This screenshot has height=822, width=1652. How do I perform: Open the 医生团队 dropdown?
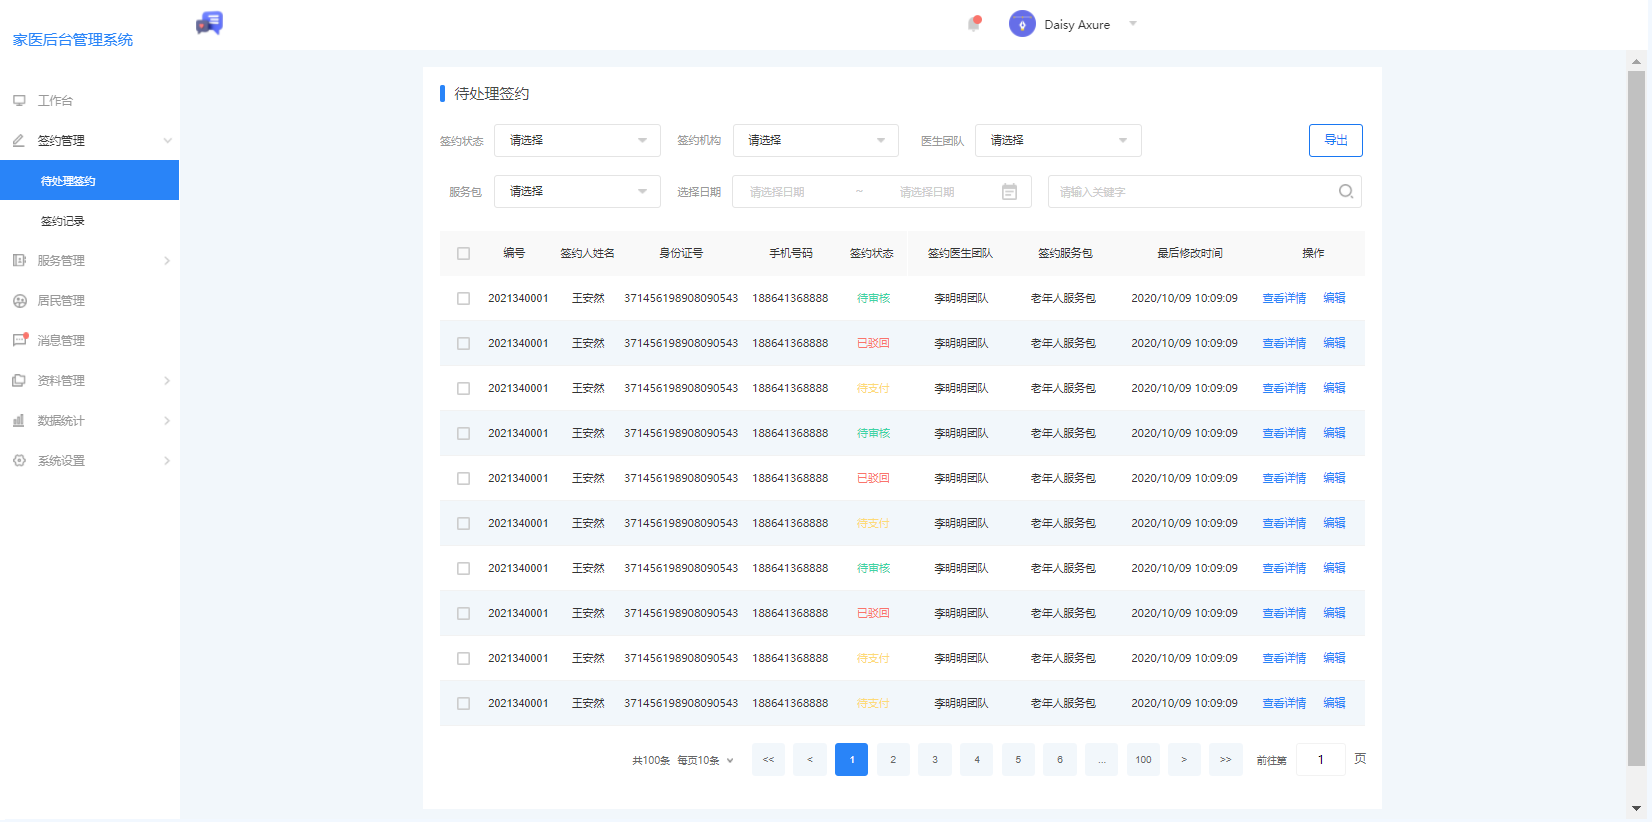[1058, 140]
